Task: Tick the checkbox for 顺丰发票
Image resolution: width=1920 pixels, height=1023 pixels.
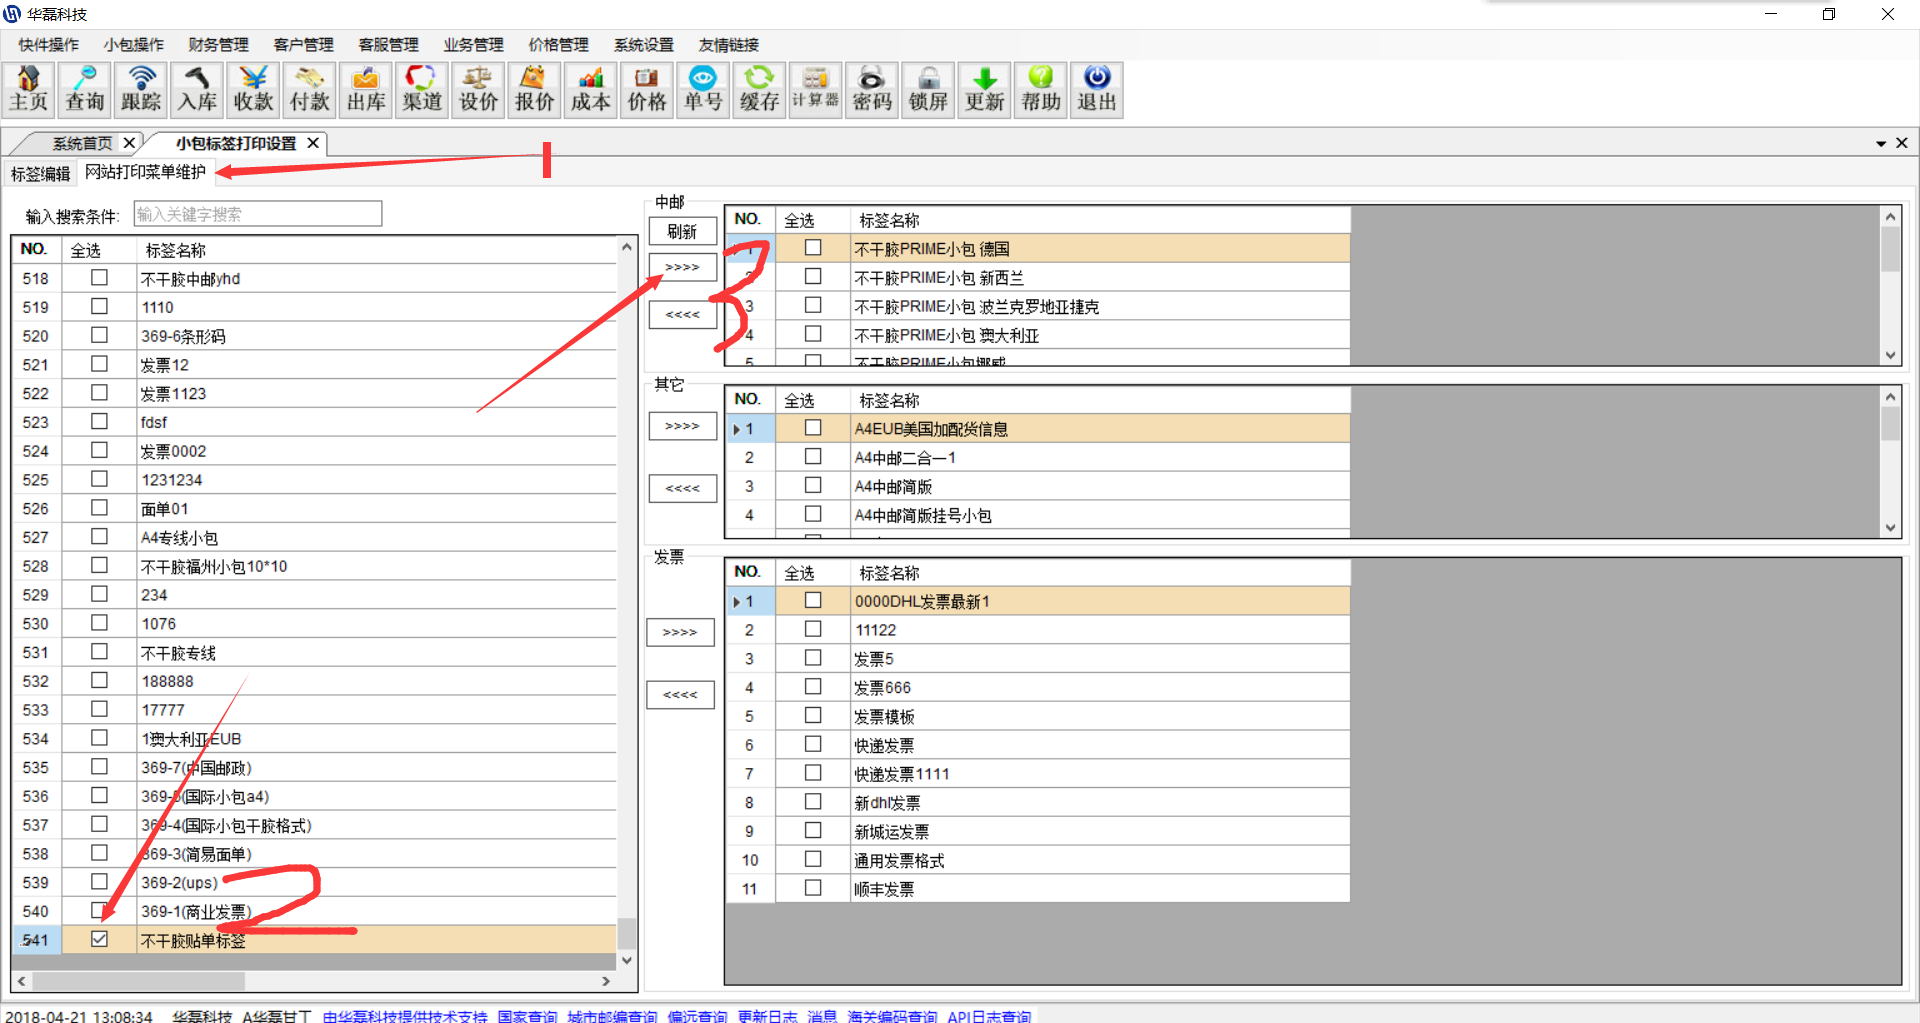Action: pos(813,888)
